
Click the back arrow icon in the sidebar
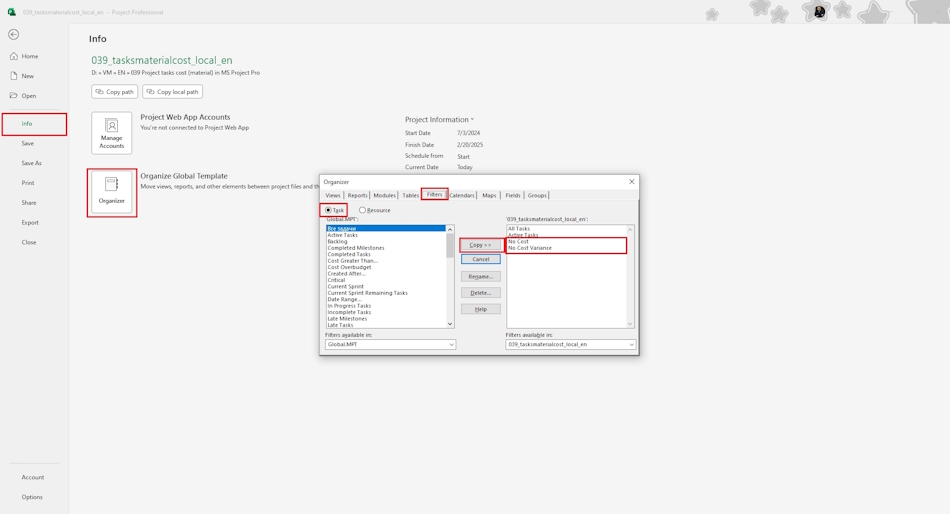point(13,35)
